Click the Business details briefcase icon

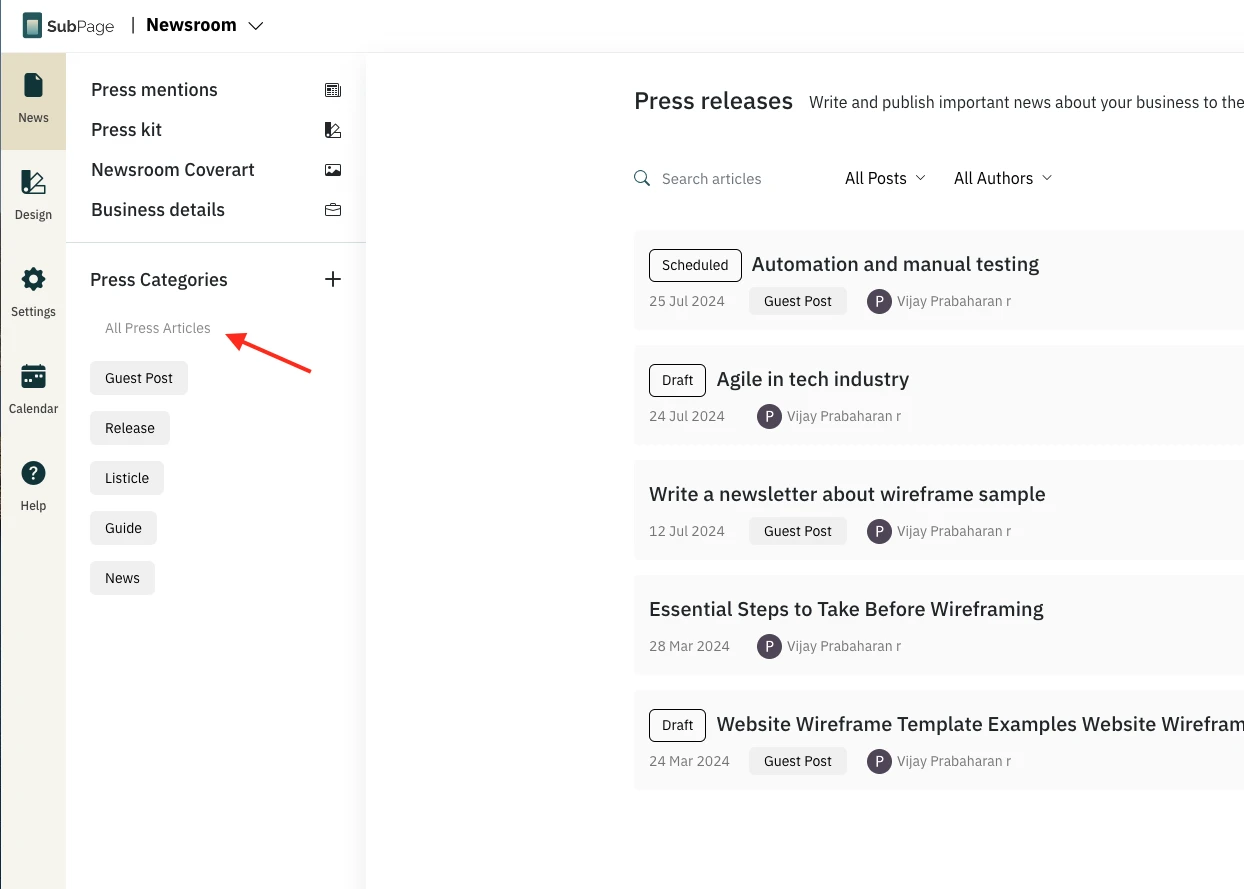coord(333,210)
